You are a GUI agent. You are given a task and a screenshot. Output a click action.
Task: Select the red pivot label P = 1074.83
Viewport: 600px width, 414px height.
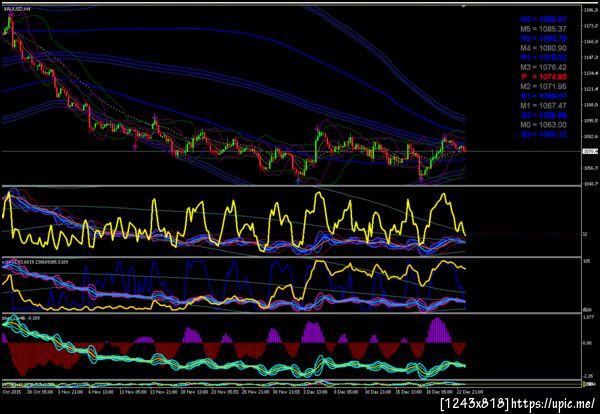click(544, 77)
